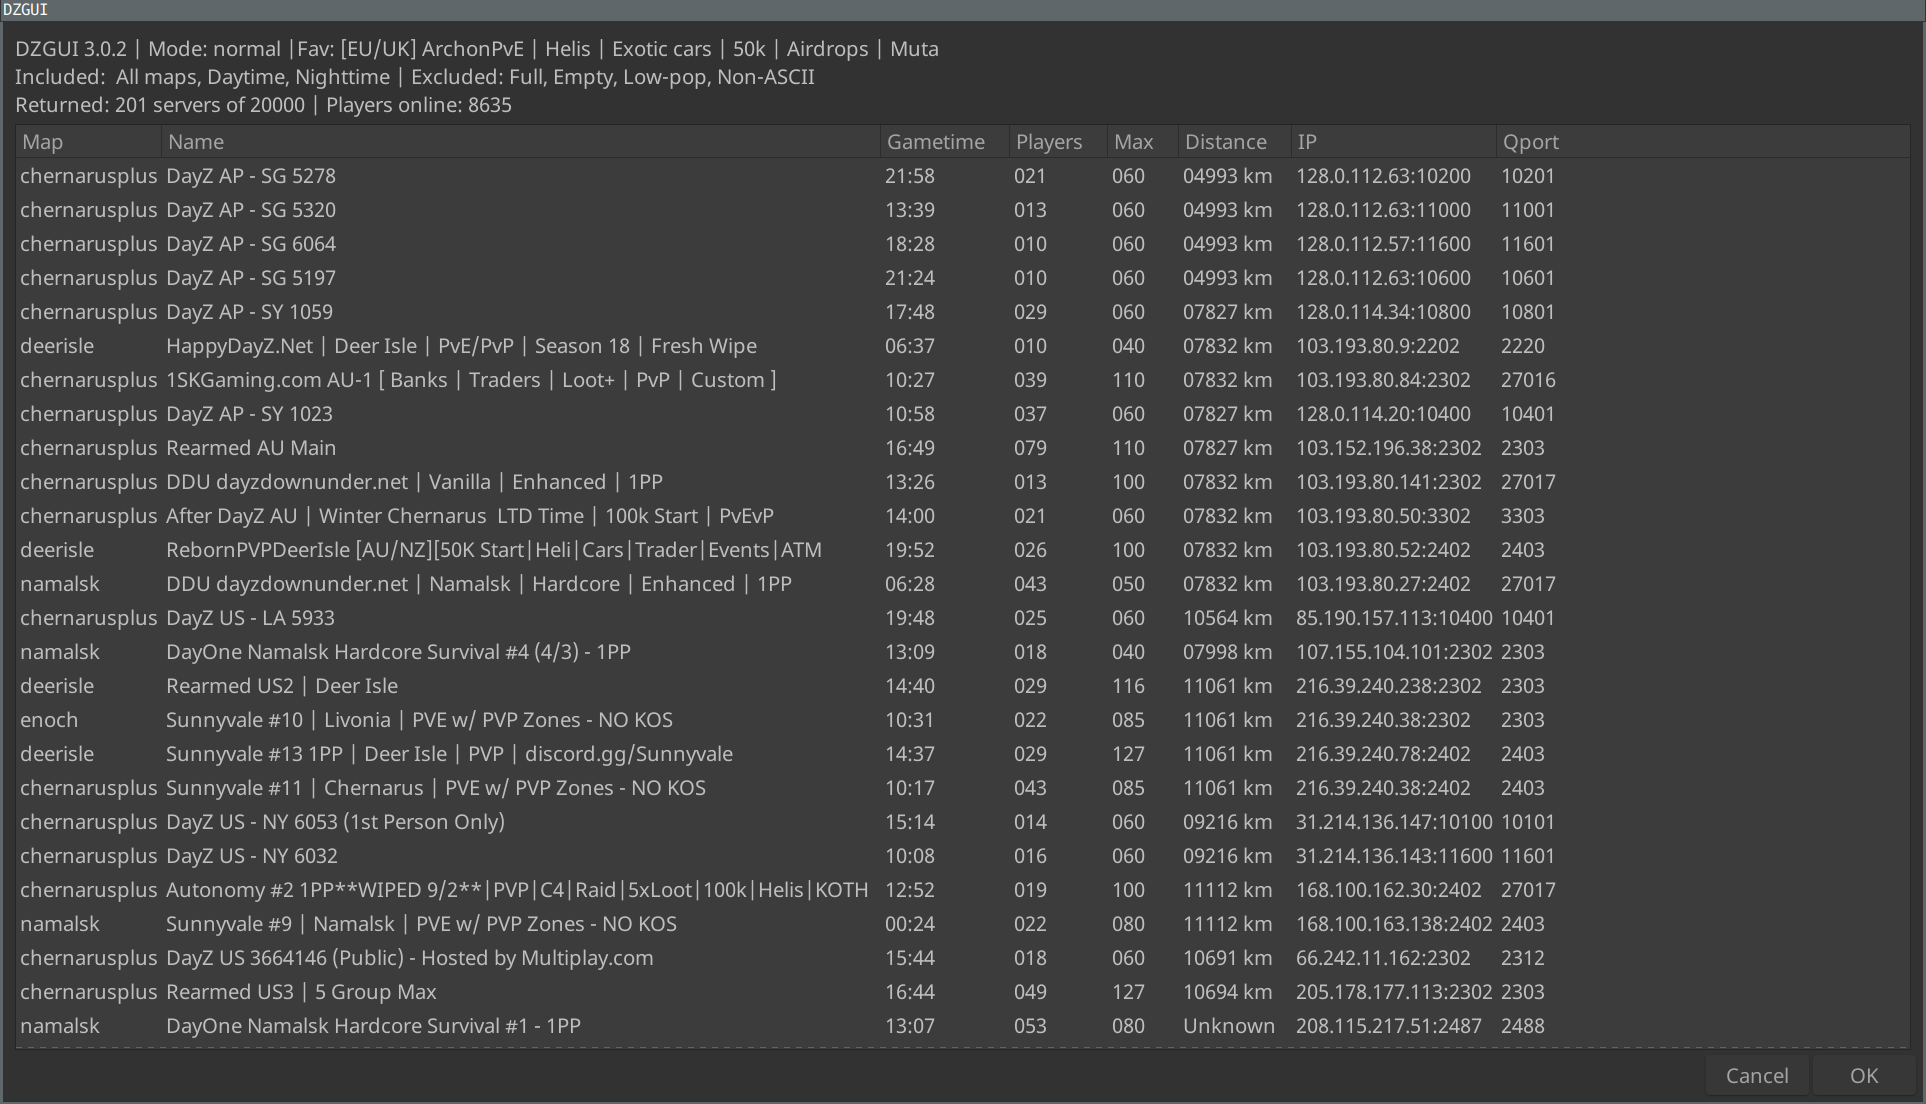Select server DayZ AP - SG 6064

tap(962, 244)
